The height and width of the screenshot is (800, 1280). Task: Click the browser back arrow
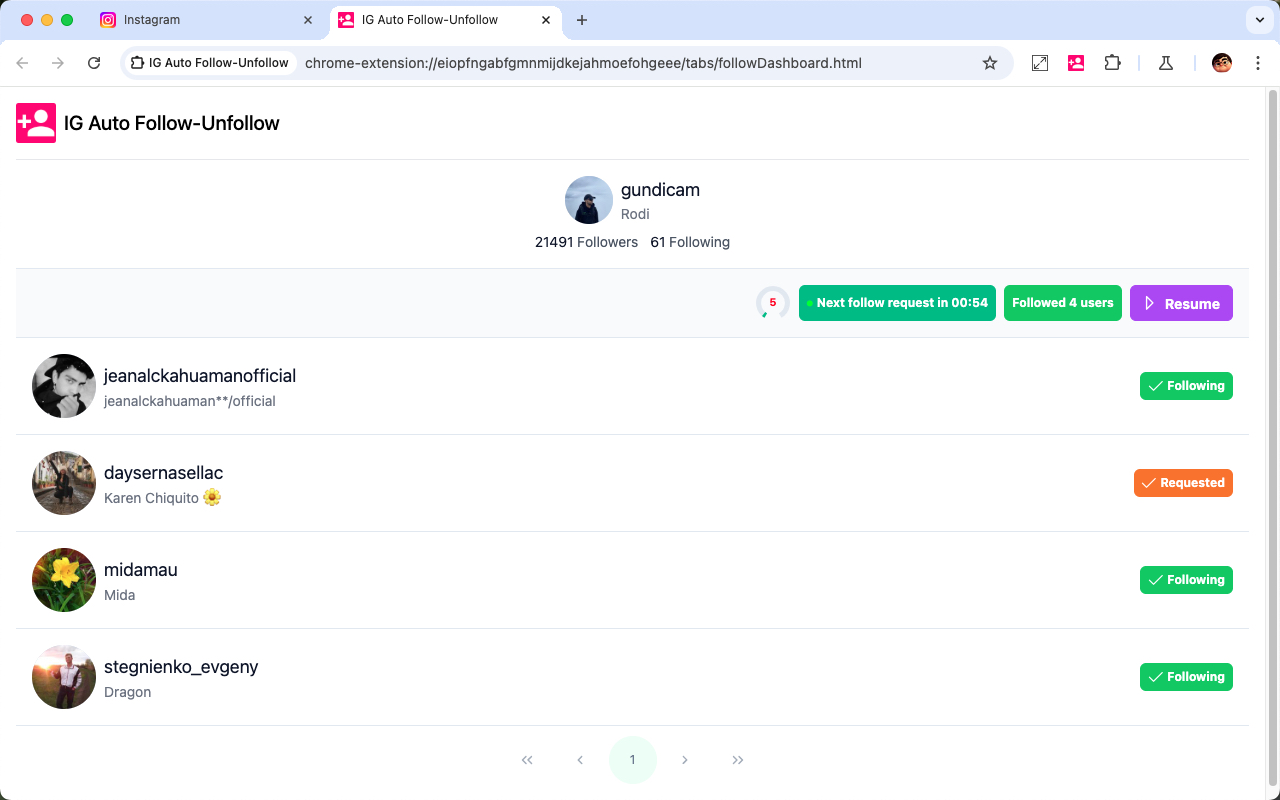click(22, 63)
